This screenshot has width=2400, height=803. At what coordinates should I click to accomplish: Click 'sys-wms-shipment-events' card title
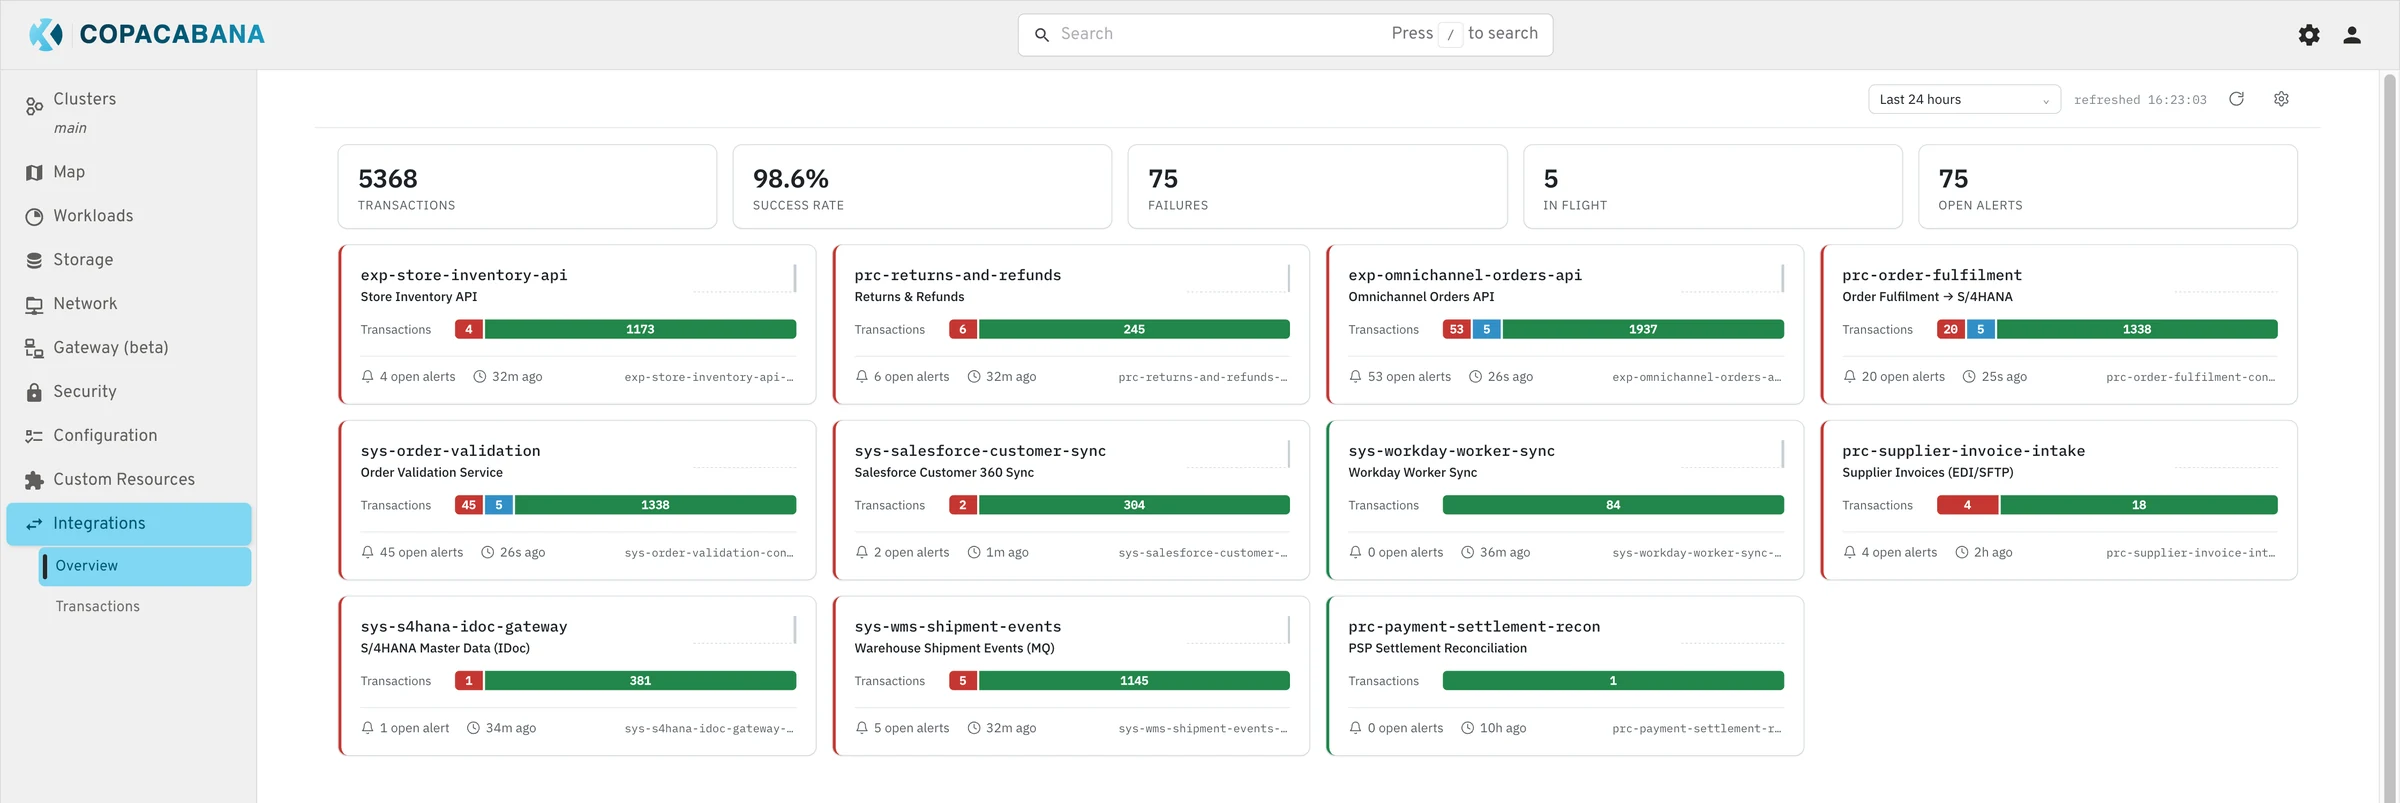coord(958,627)
